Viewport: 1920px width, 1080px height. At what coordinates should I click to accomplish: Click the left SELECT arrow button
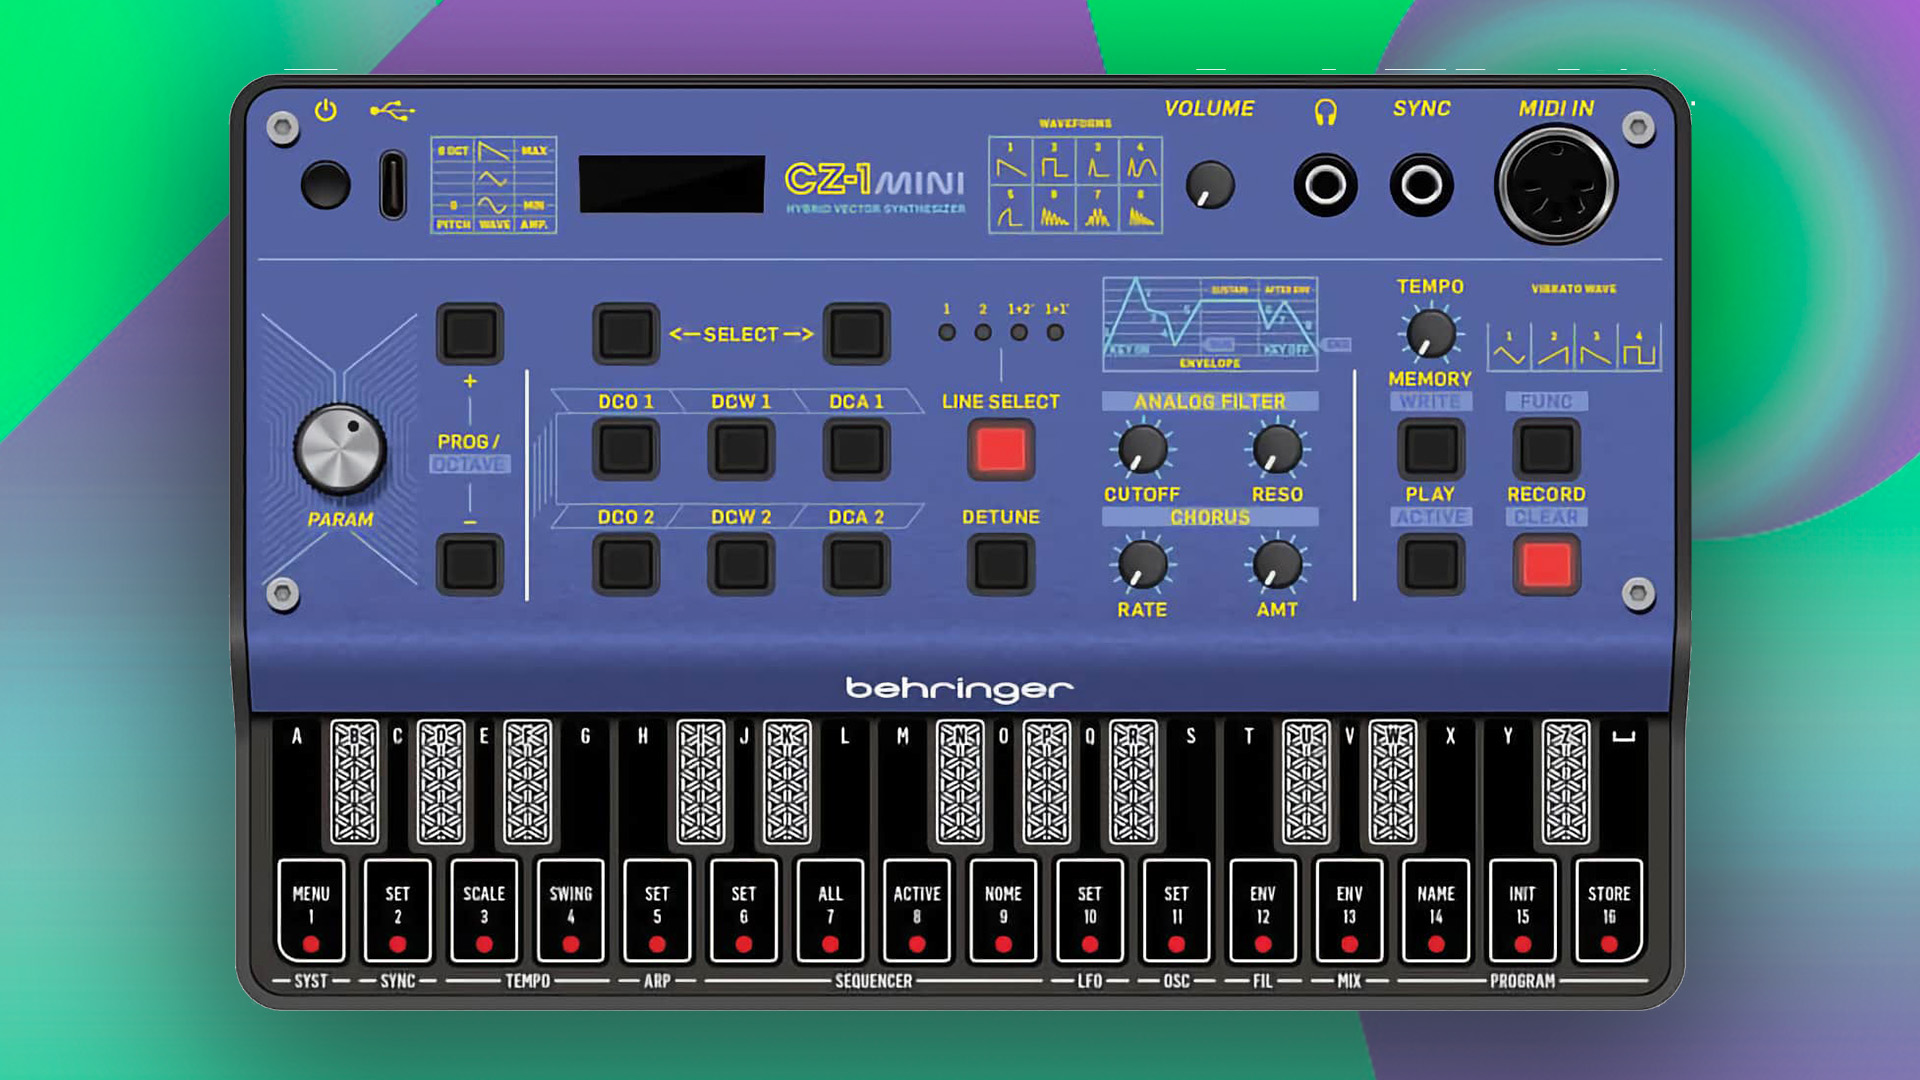pos(626,334)
